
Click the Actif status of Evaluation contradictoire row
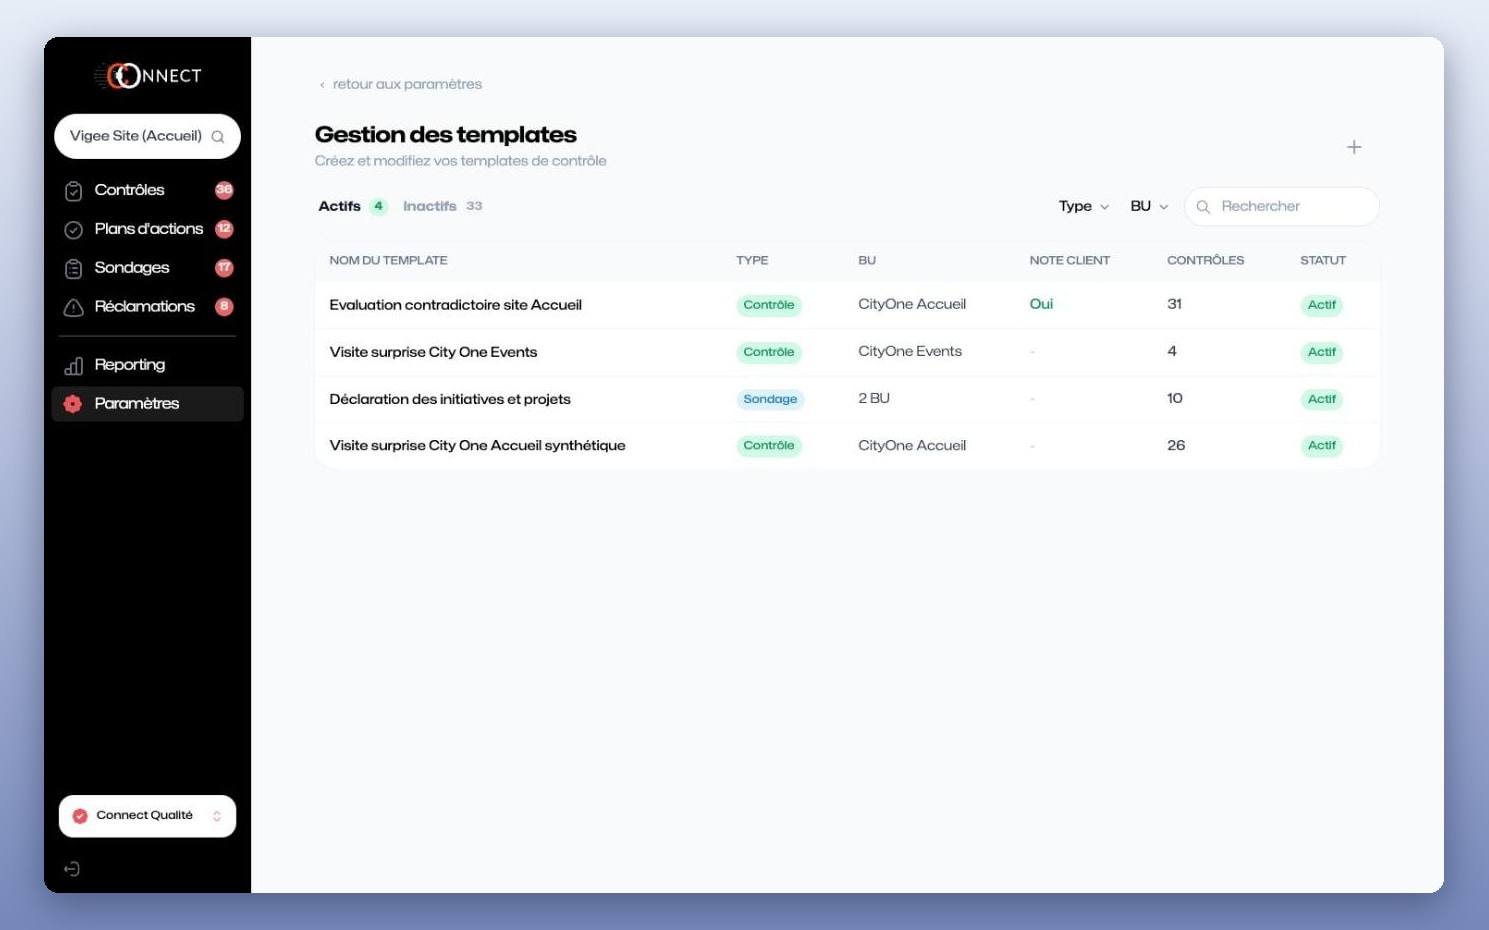pos(1321,305)
